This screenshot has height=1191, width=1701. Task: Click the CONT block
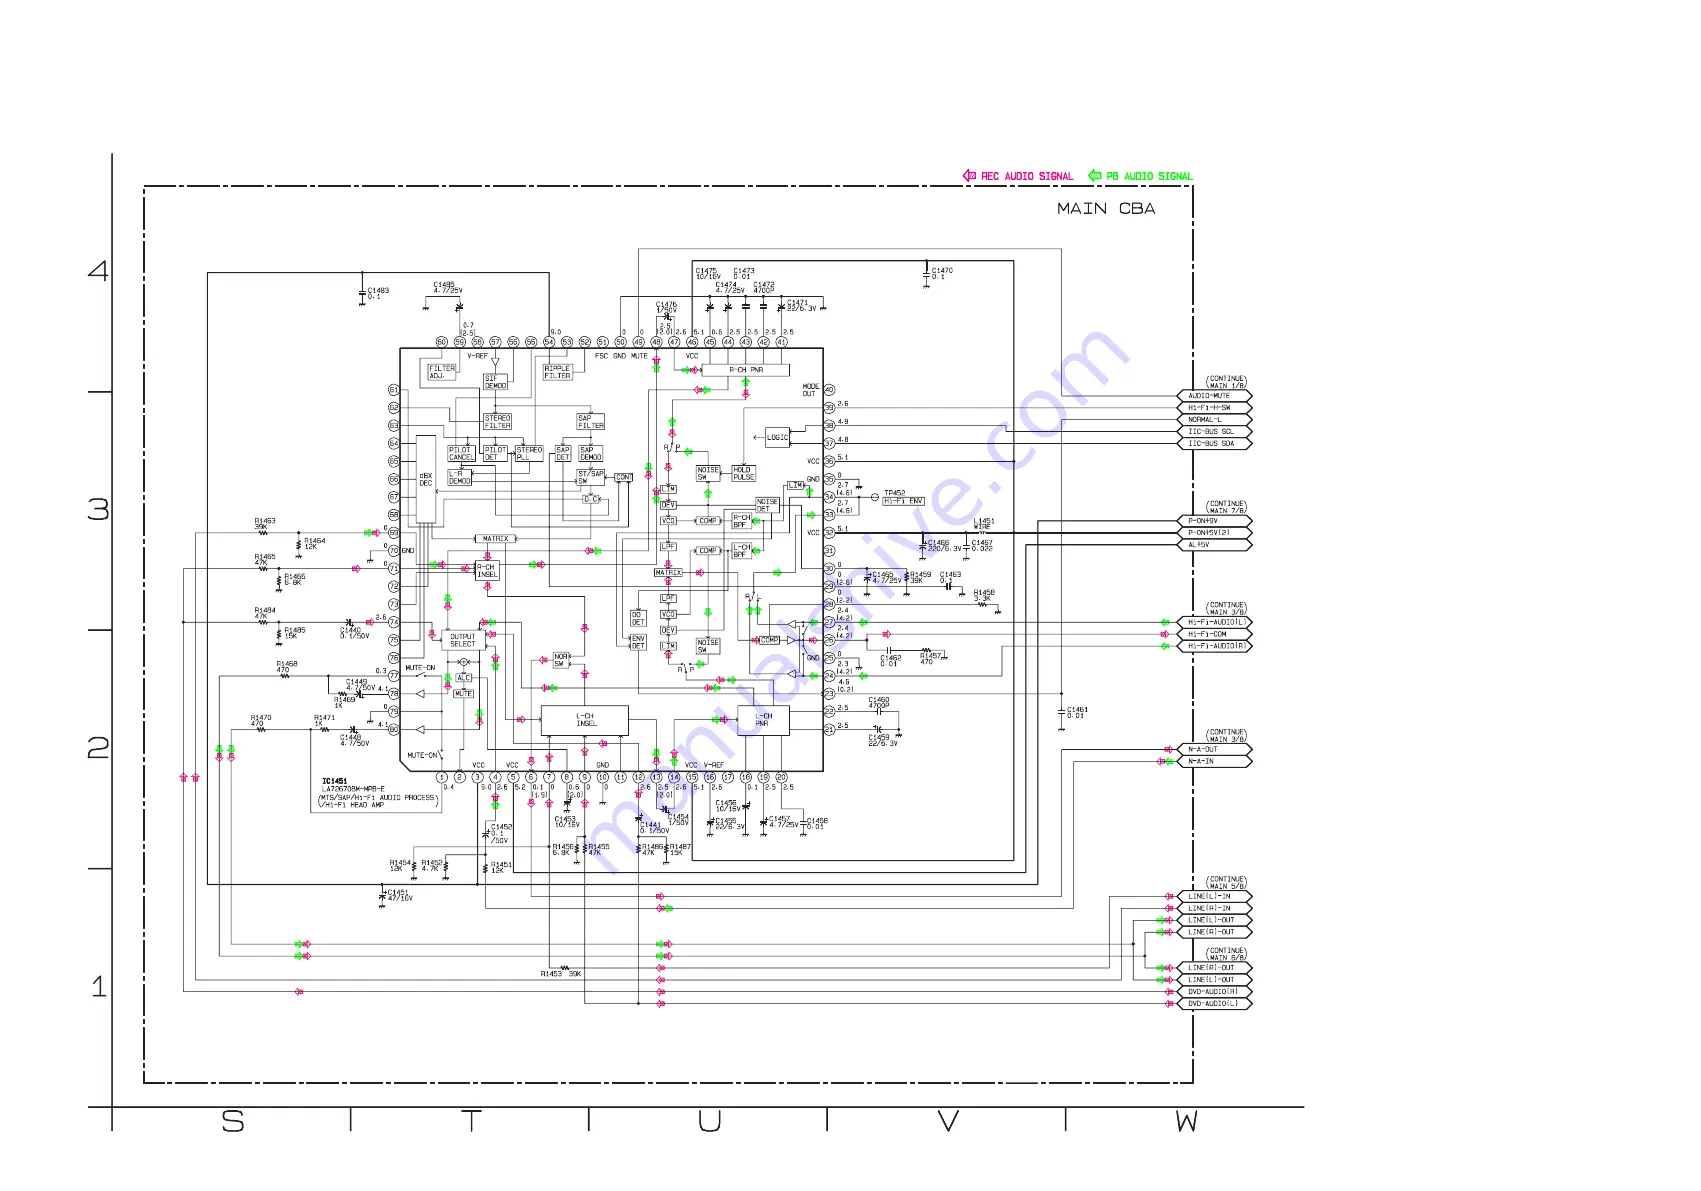[x=624, y=478]
